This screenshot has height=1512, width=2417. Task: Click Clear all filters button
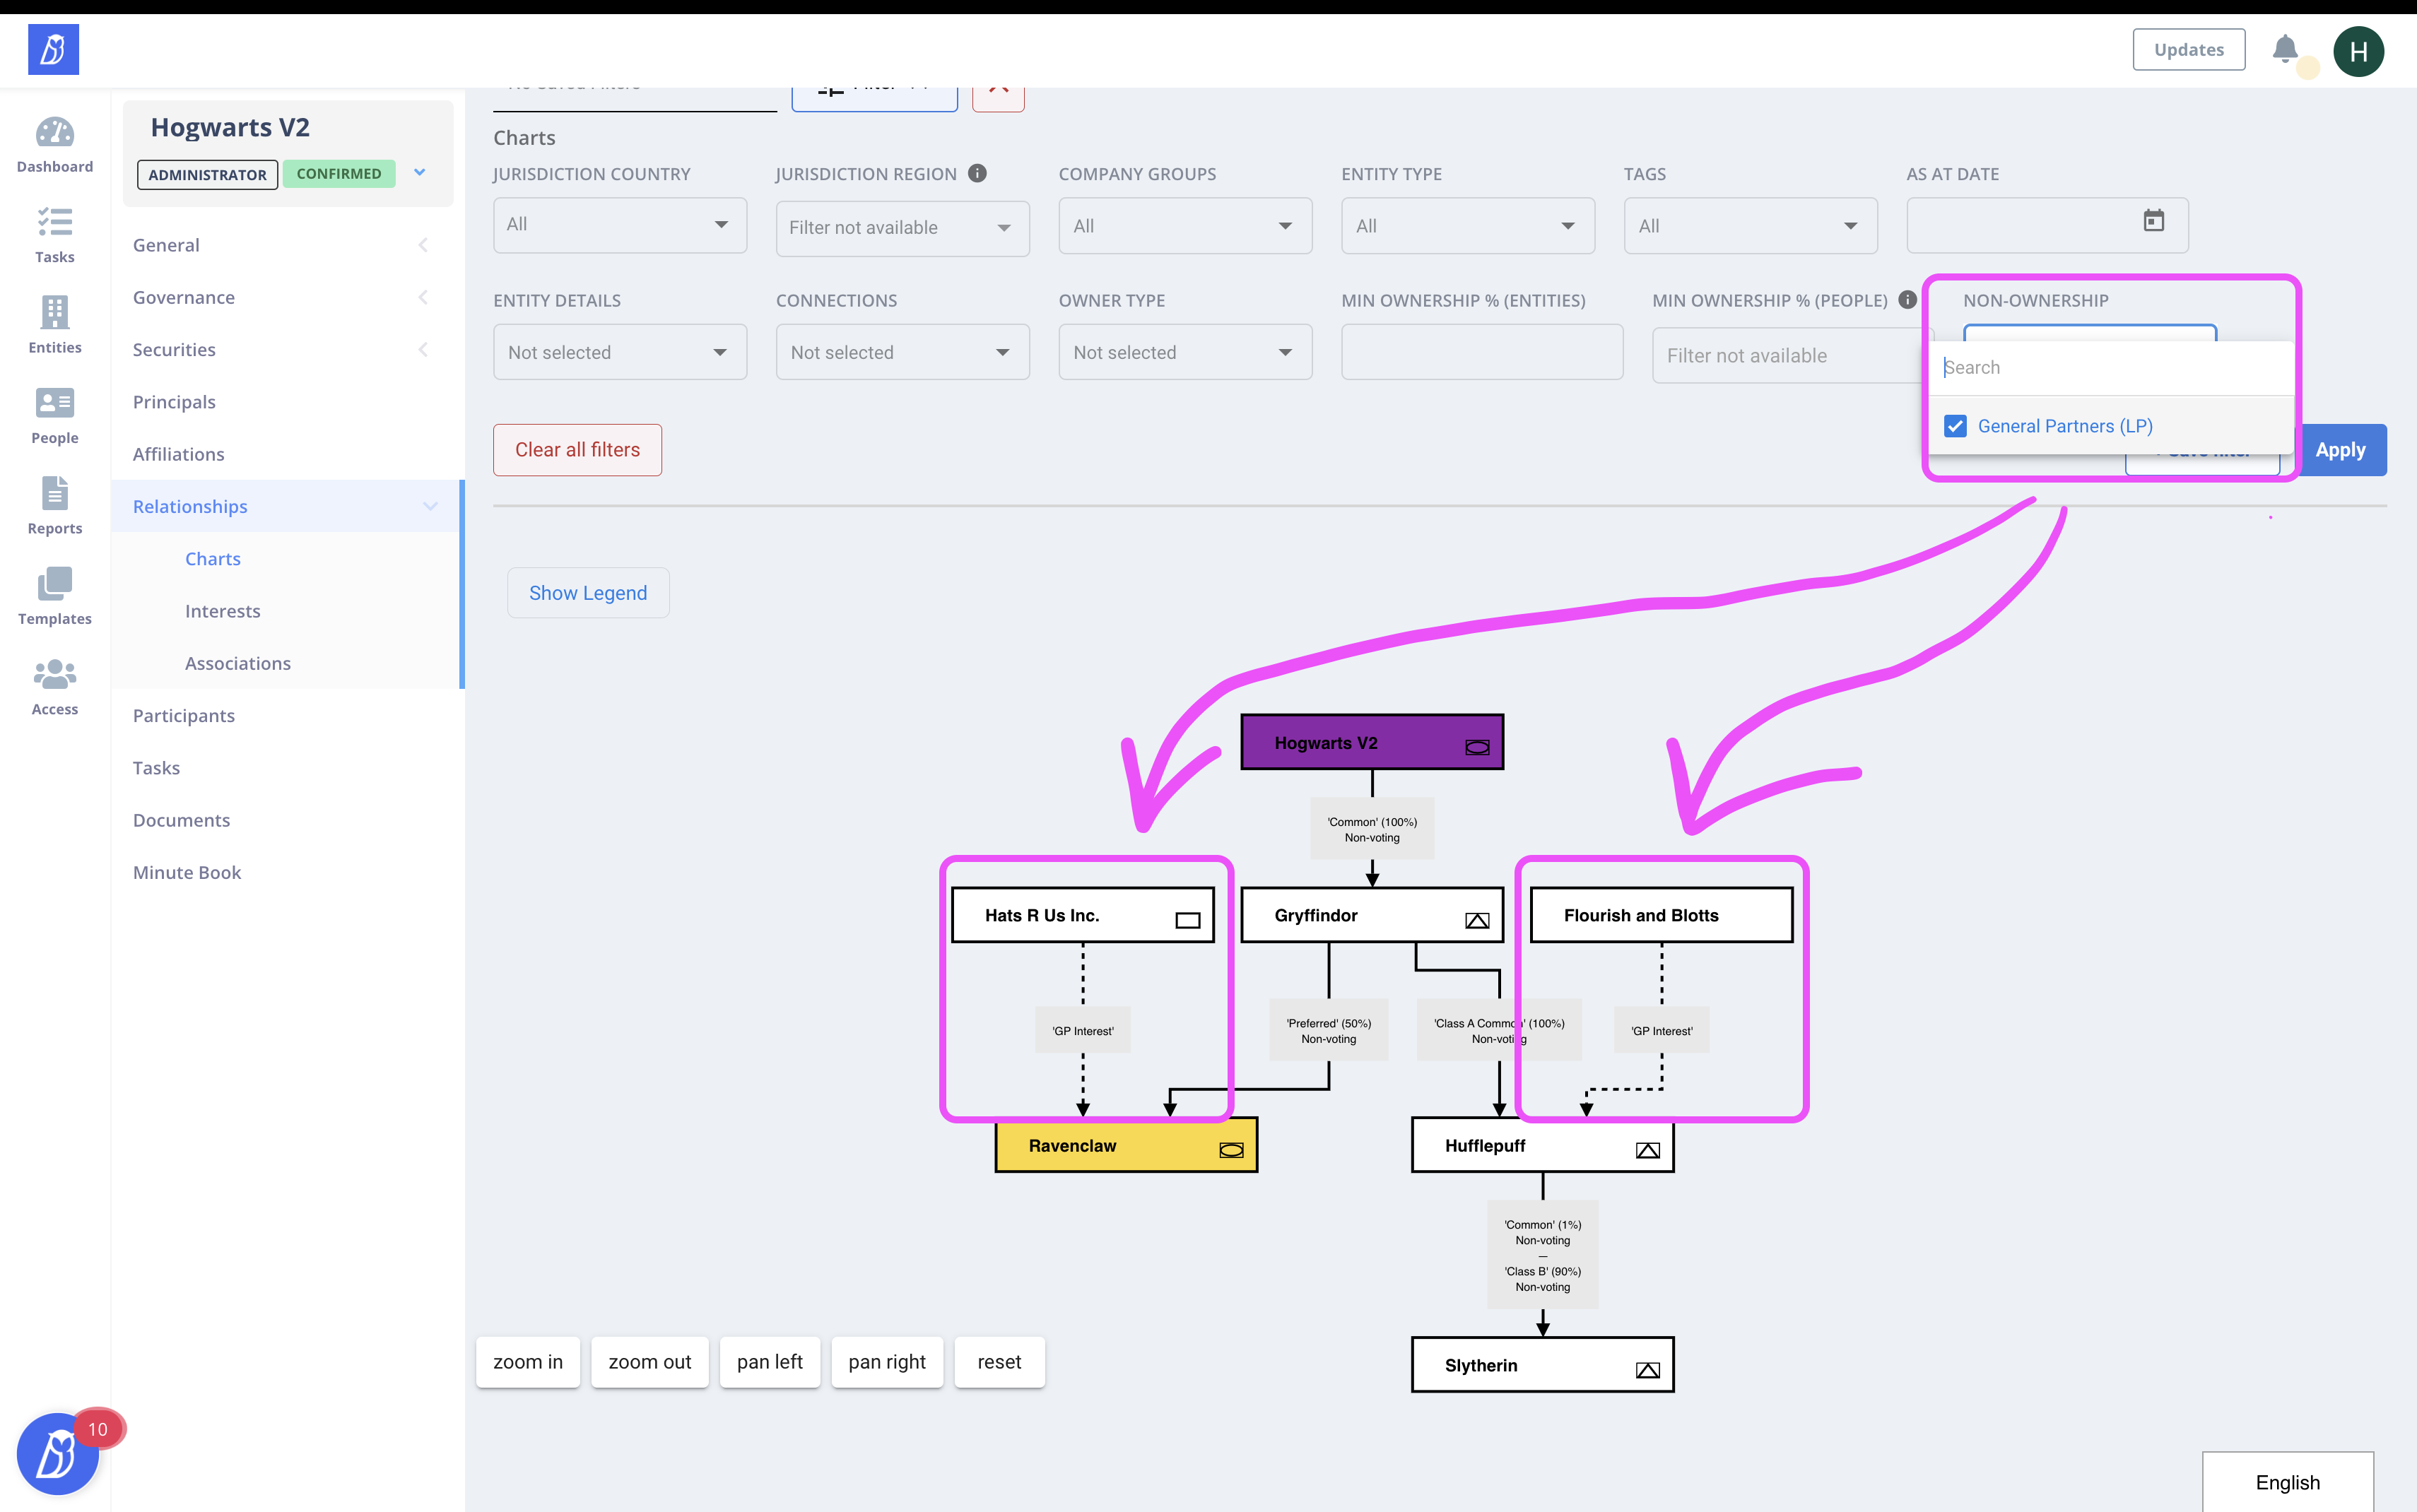[x=577, y=450]
